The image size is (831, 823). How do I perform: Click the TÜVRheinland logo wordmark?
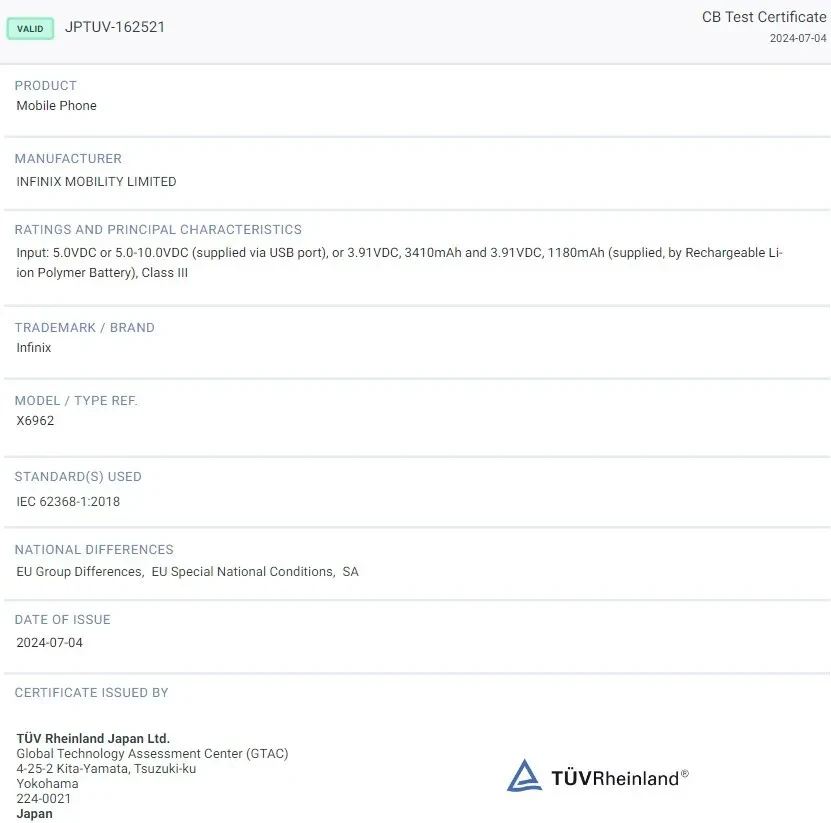(620, 778)
